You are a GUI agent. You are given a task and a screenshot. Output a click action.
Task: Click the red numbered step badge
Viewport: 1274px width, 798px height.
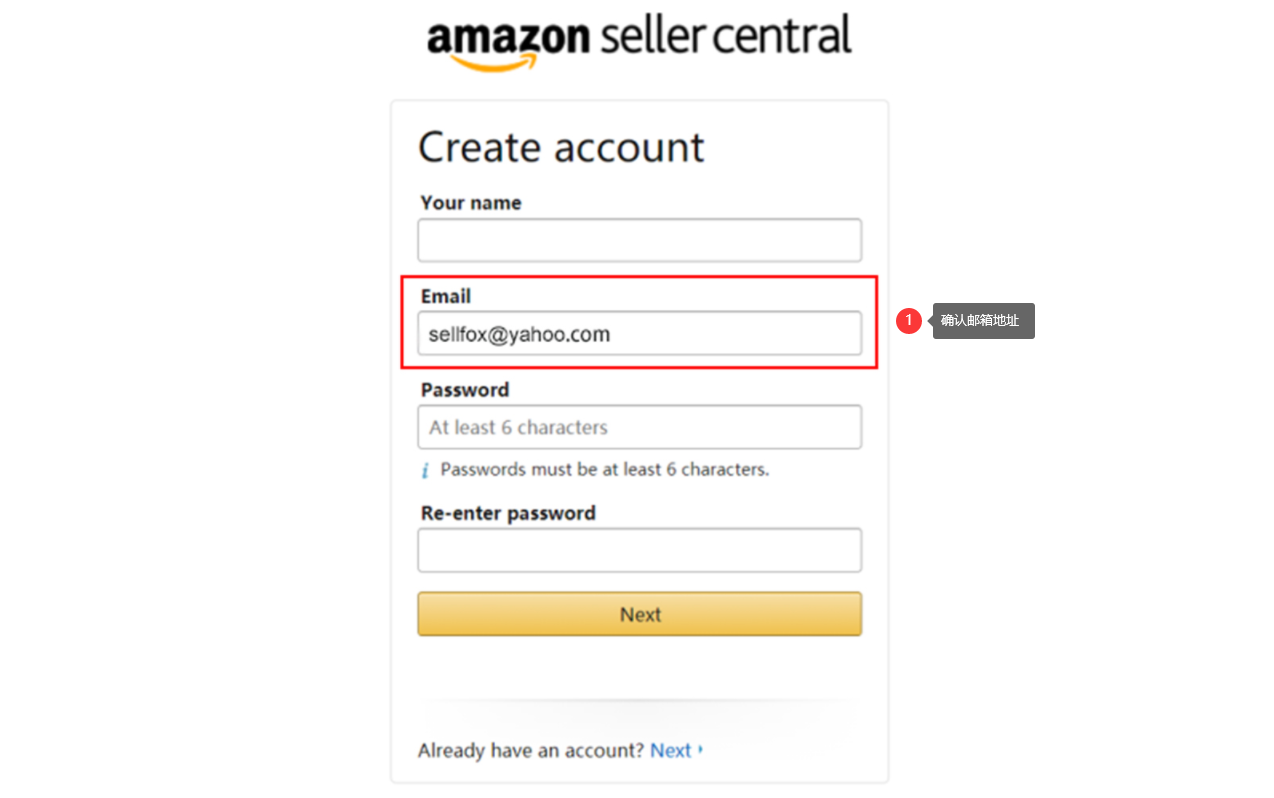[908, 321]
